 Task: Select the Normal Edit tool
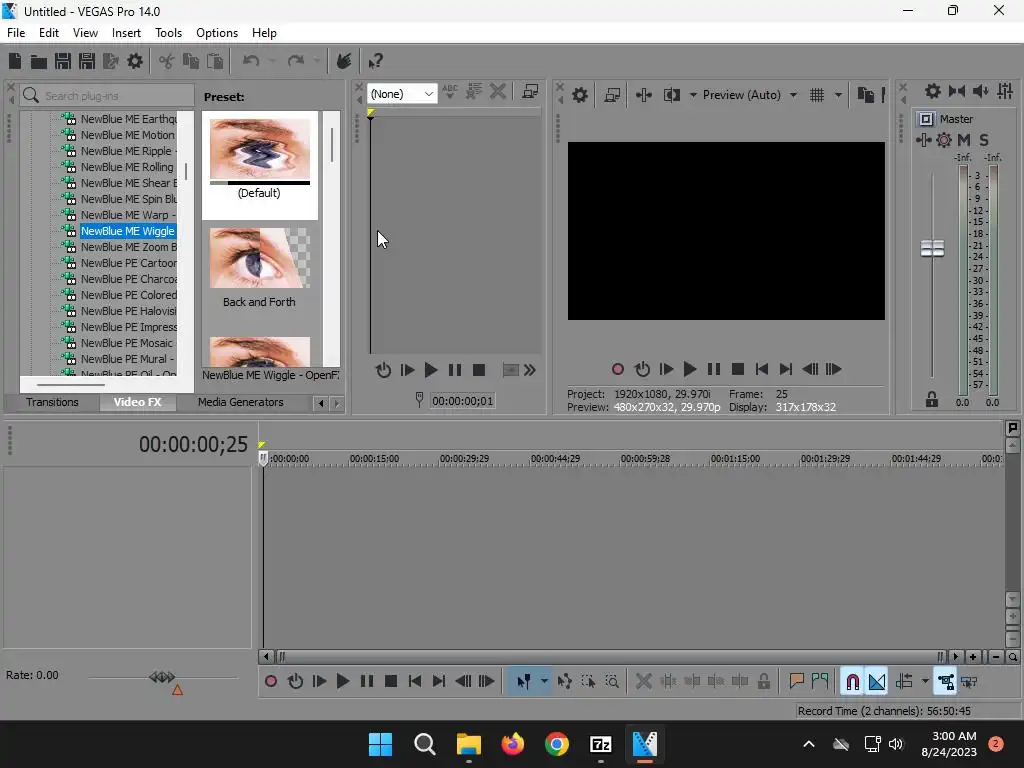click(524, 682)
